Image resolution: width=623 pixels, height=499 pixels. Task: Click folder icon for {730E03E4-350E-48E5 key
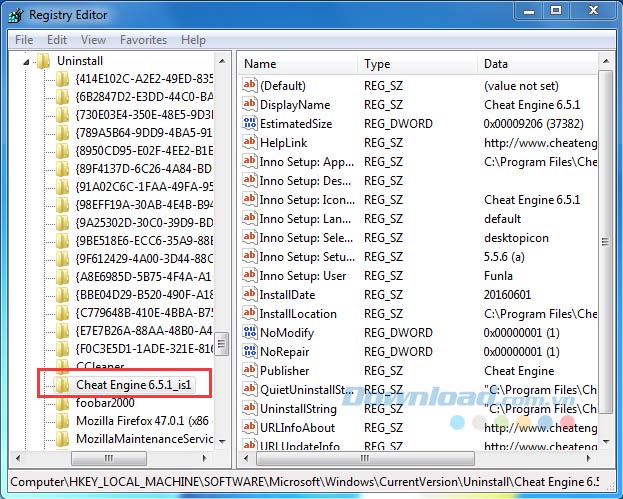coord(62,114)
